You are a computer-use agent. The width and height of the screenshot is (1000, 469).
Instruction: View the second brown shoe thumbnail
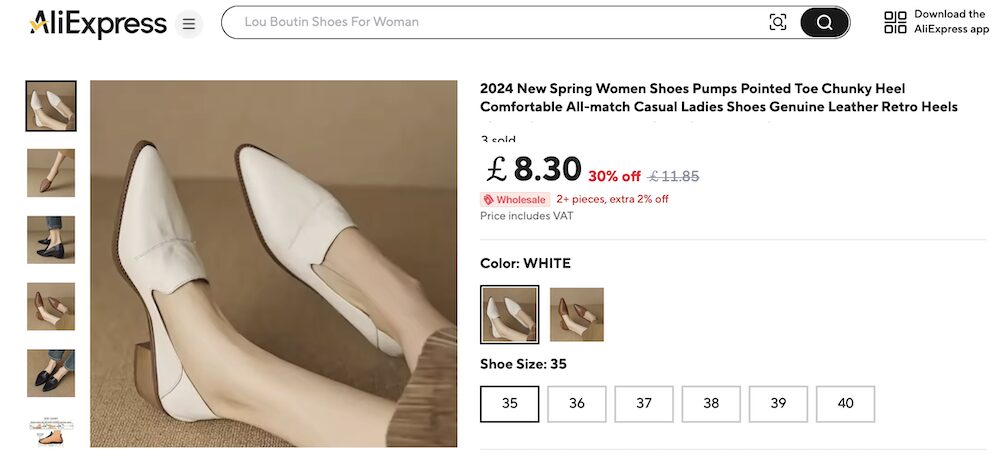pos(51,173)
